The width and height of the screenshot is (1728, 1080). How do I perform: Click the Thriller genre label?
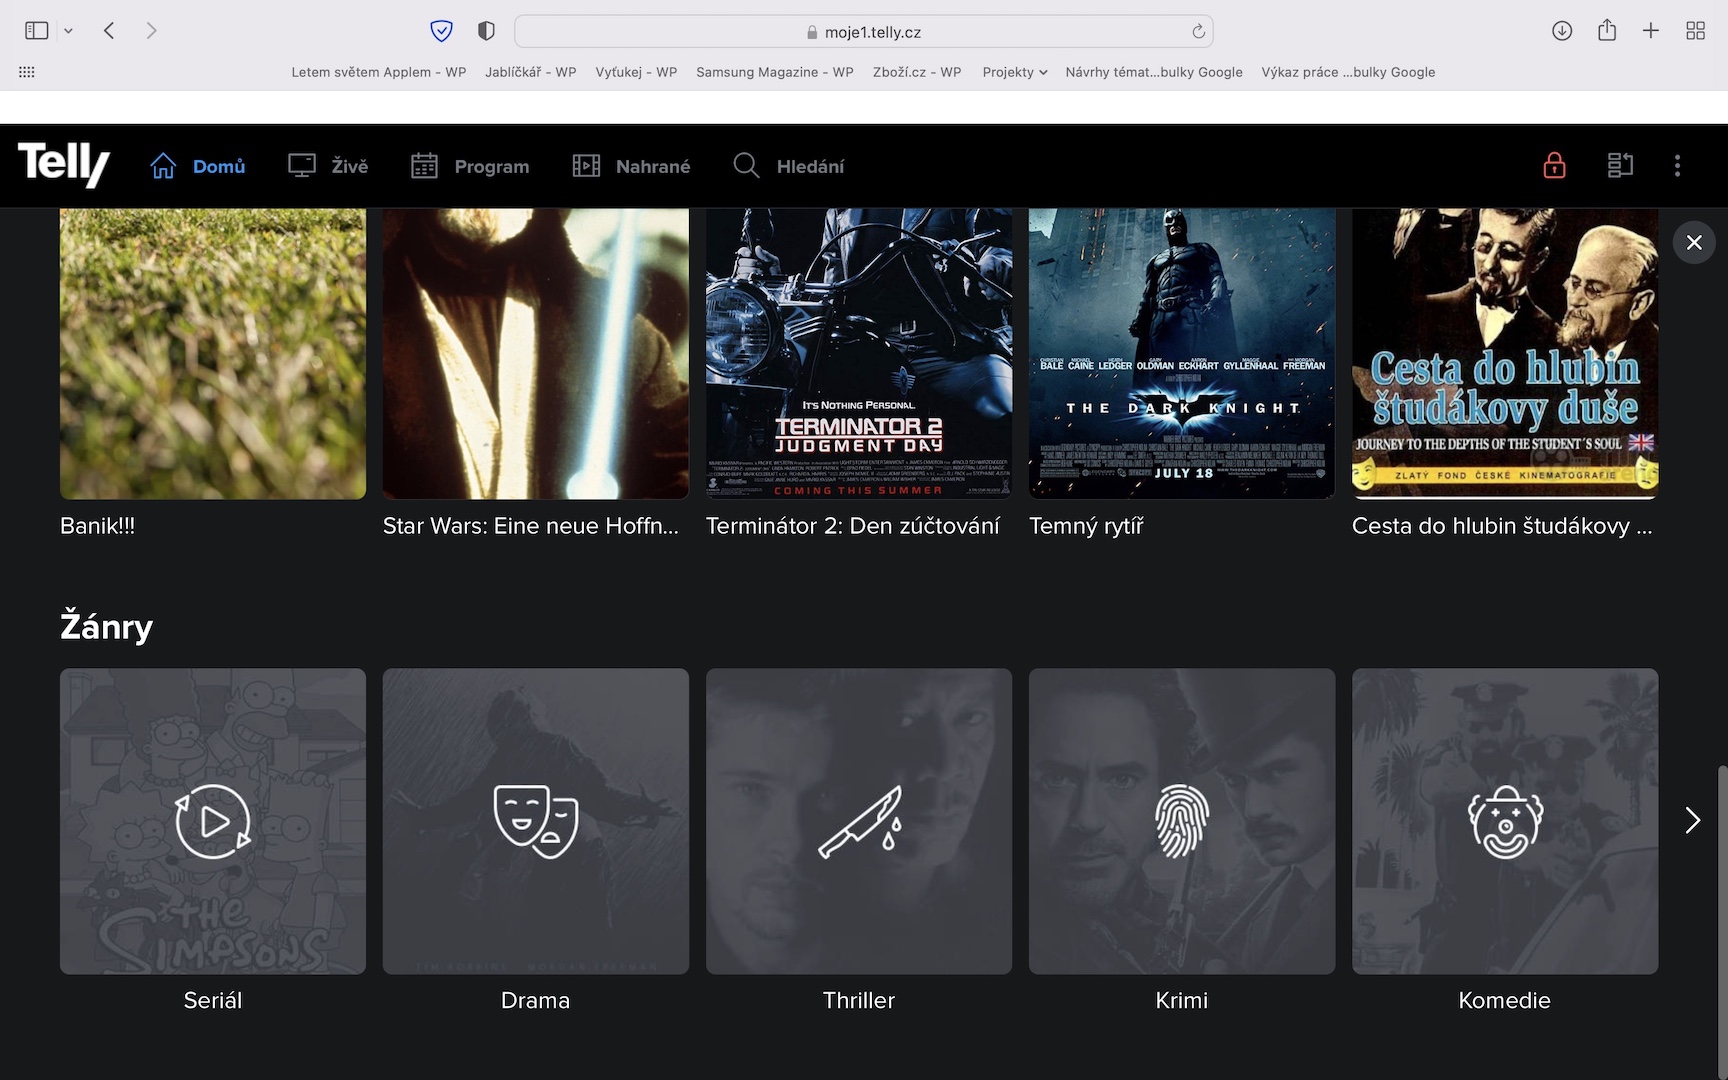click(859, 1000)
